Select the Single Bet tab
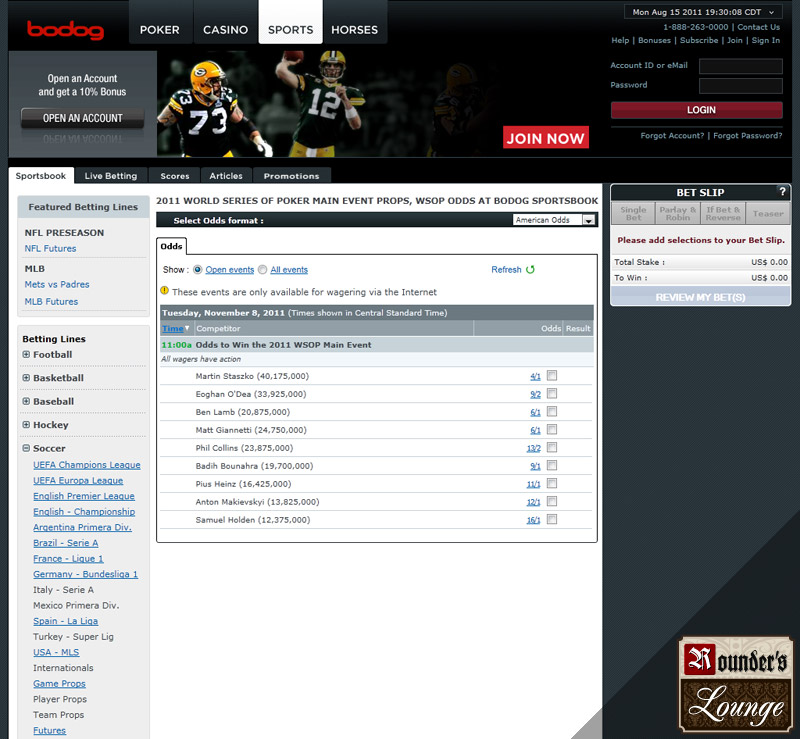 click(x=633, y=213)
